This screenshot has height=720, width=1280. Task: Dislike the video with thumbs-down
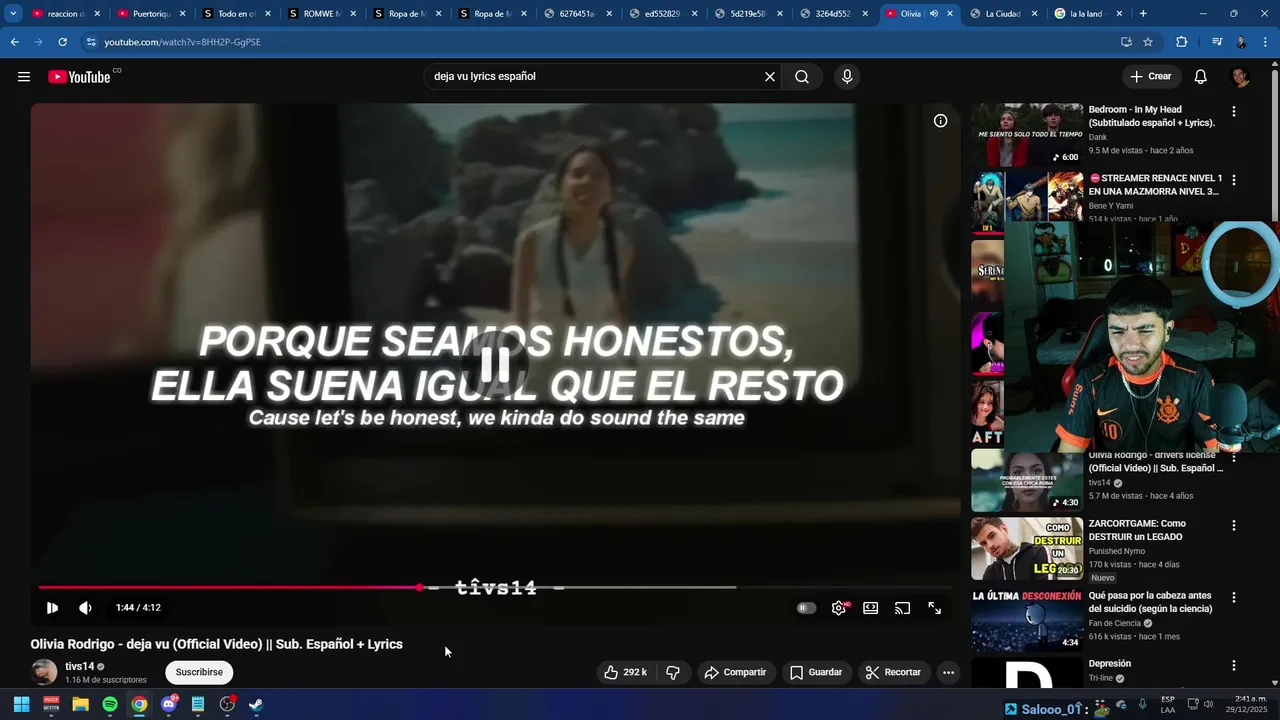pyautogui.click(x=673, y=673)
